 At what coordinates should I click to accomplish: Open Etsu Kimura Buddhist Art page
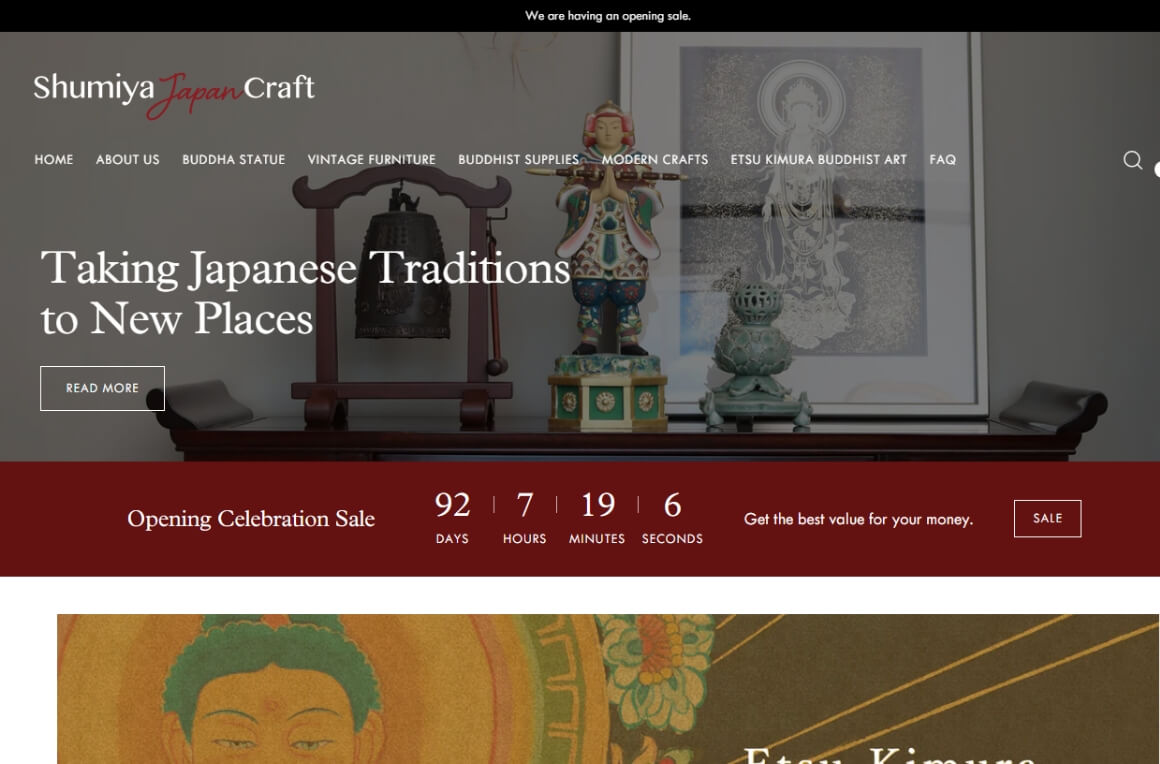[818, 160]
